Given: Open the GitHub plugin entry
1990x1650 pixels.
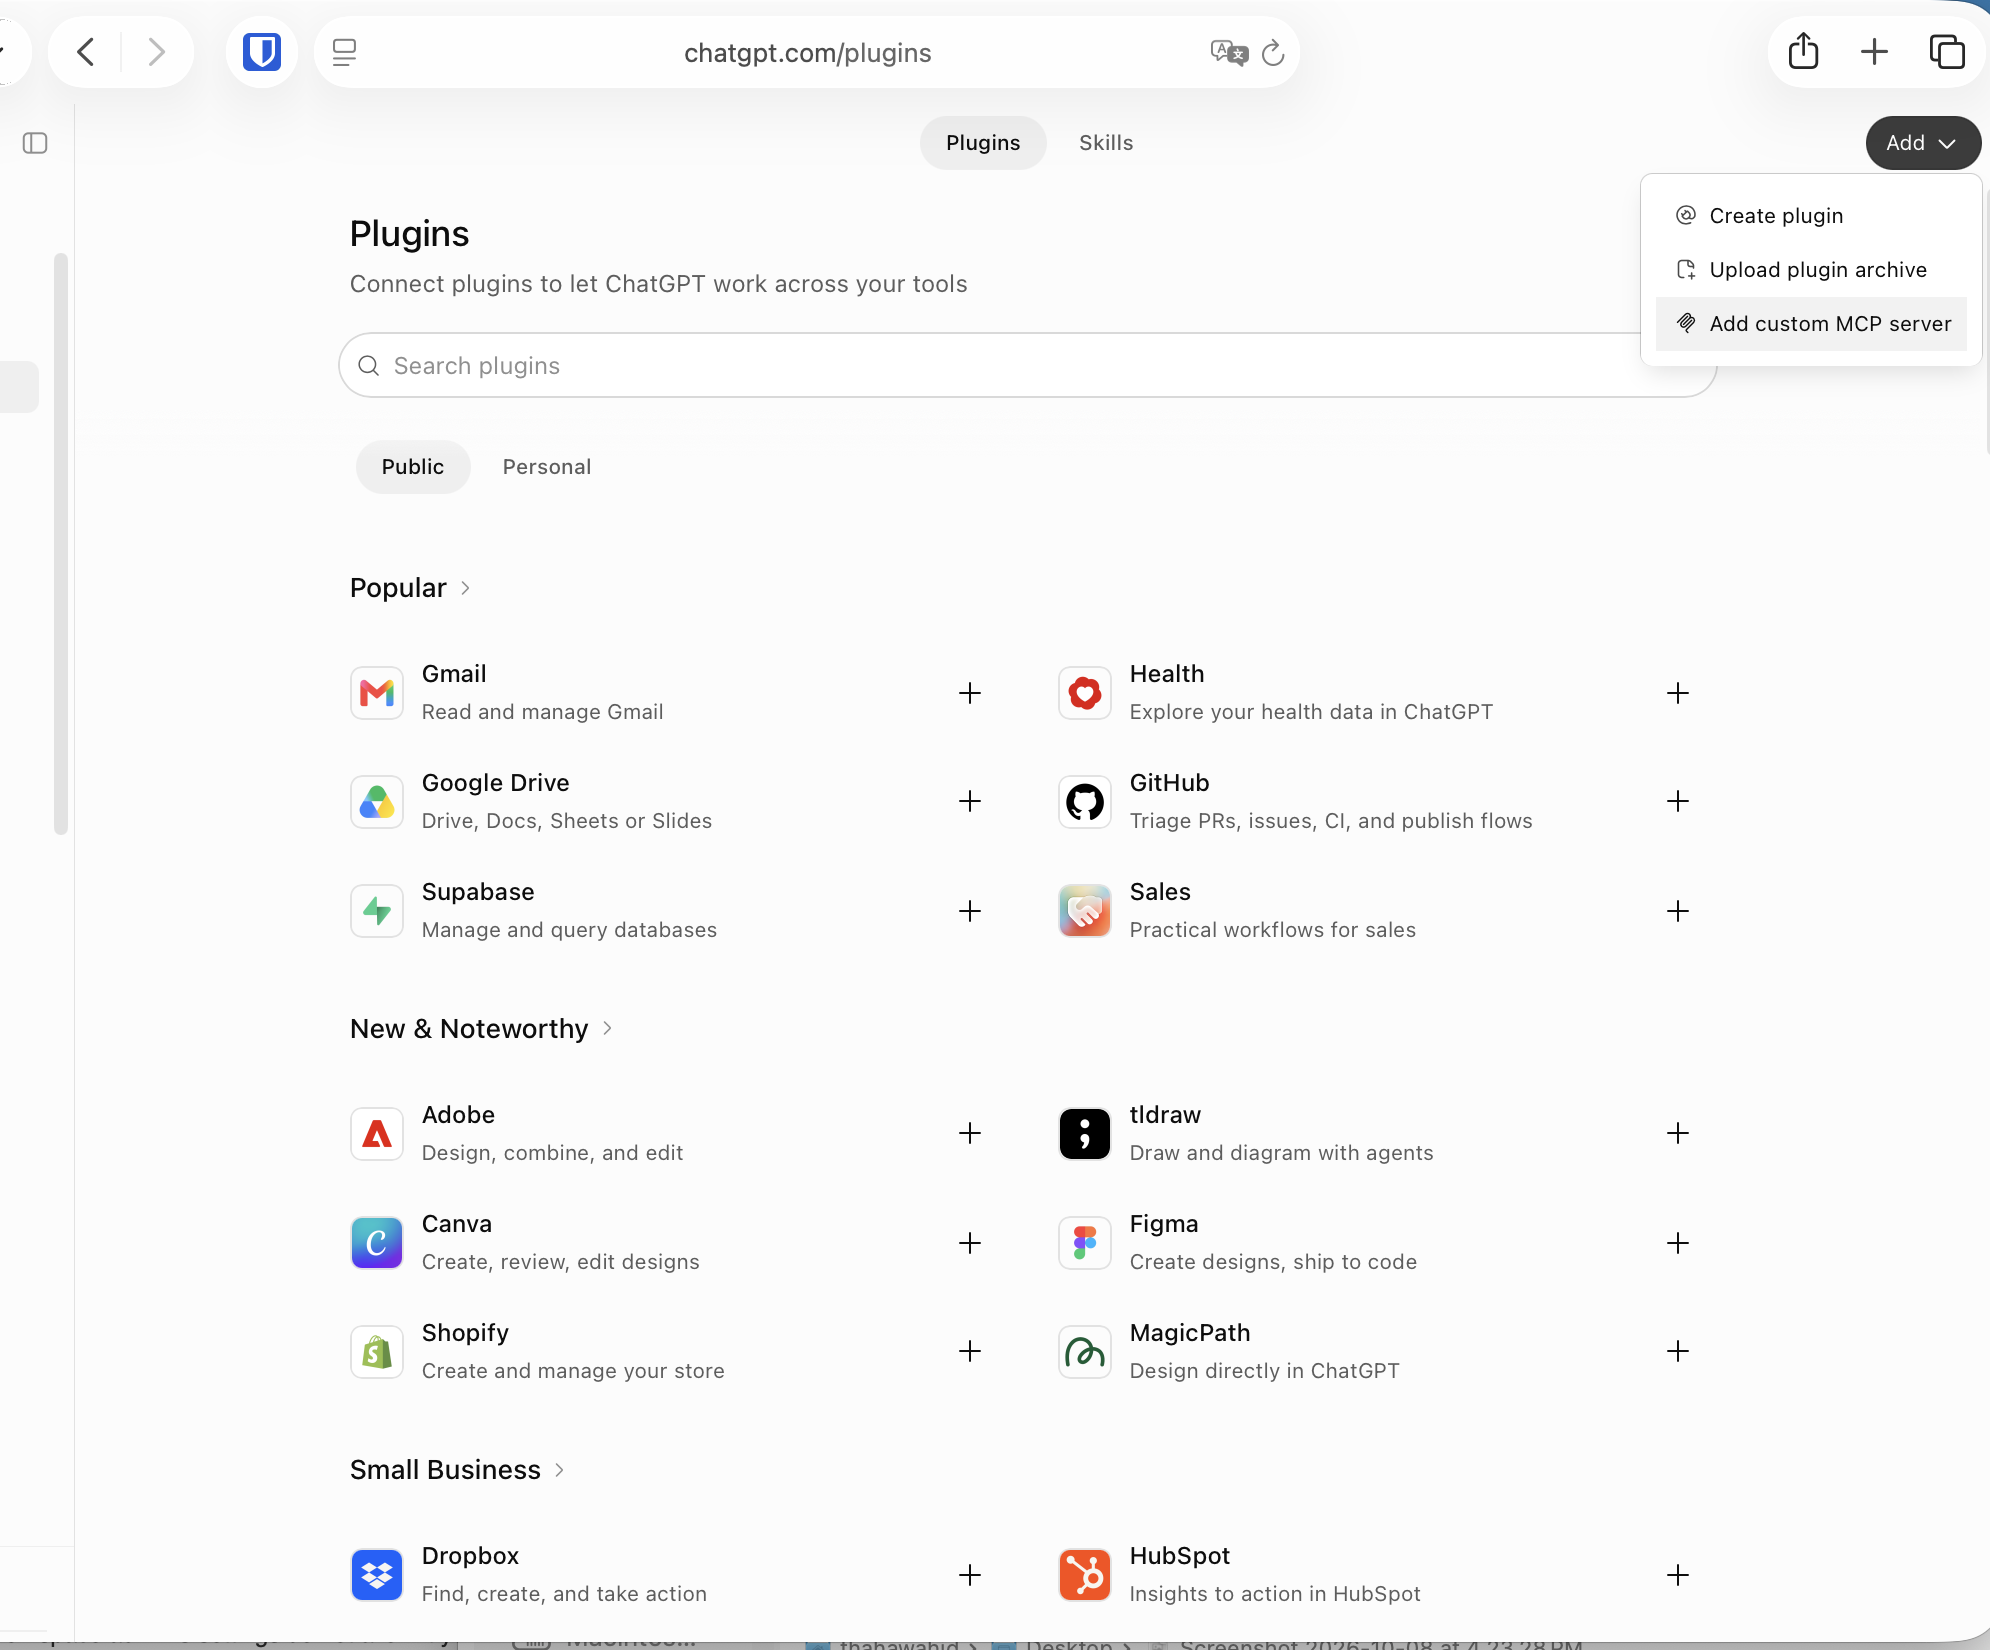Looking at the screenshot, I should coord(1375,801).
